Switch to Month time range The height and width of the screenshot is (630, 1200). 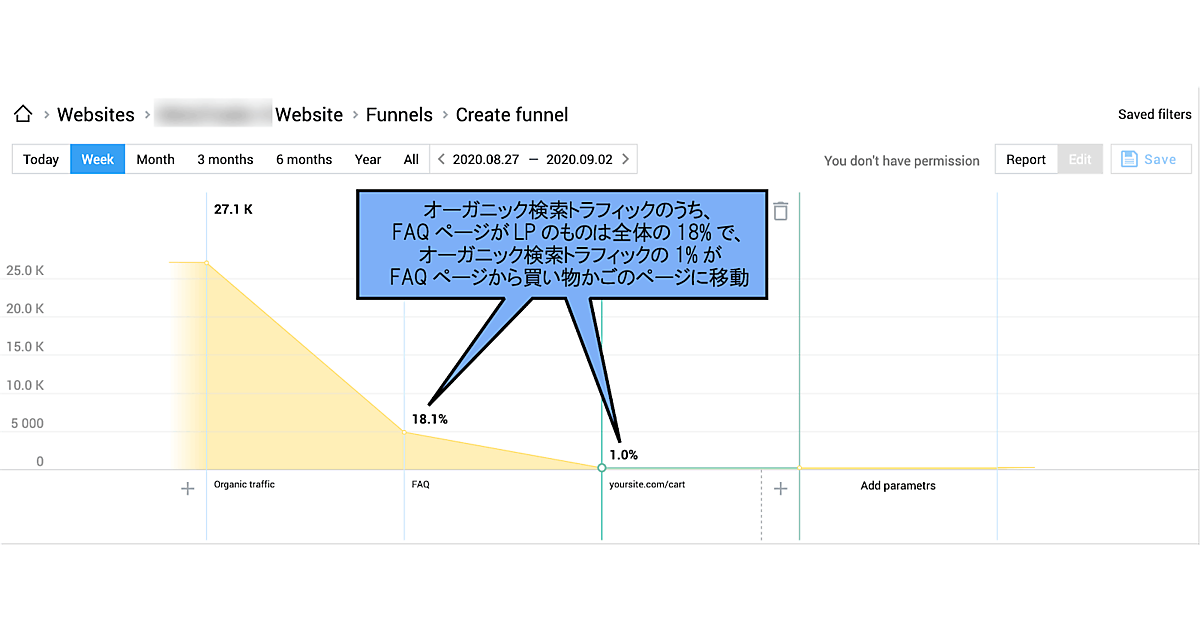(x=155, y=159)
